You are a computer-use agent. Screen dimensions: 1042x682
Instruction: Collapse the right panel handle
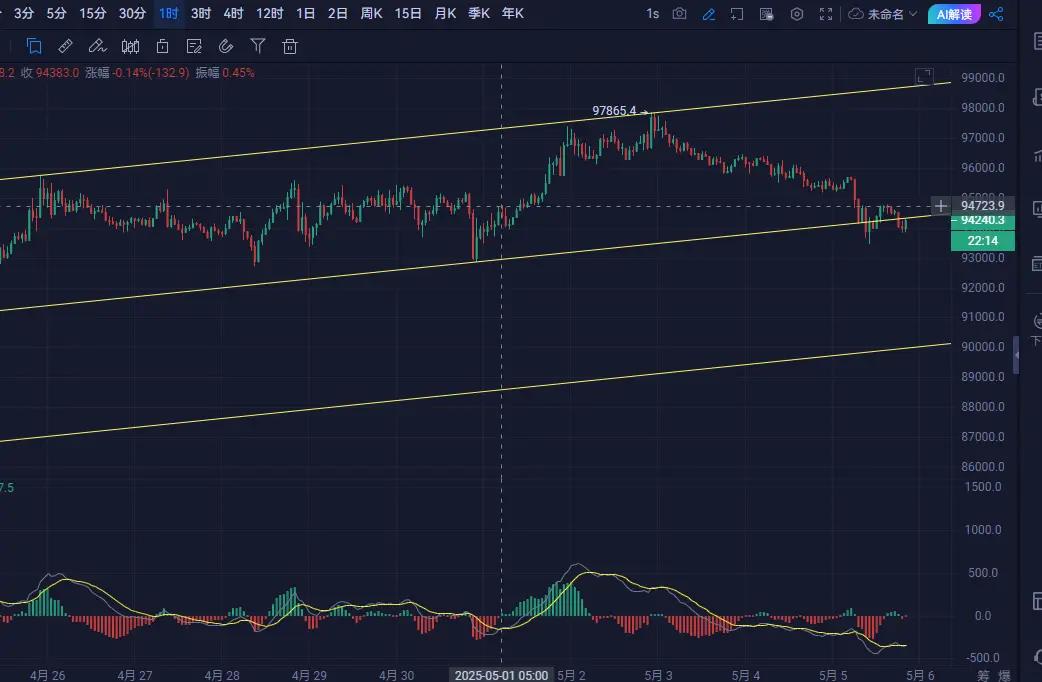point(1015,356)
